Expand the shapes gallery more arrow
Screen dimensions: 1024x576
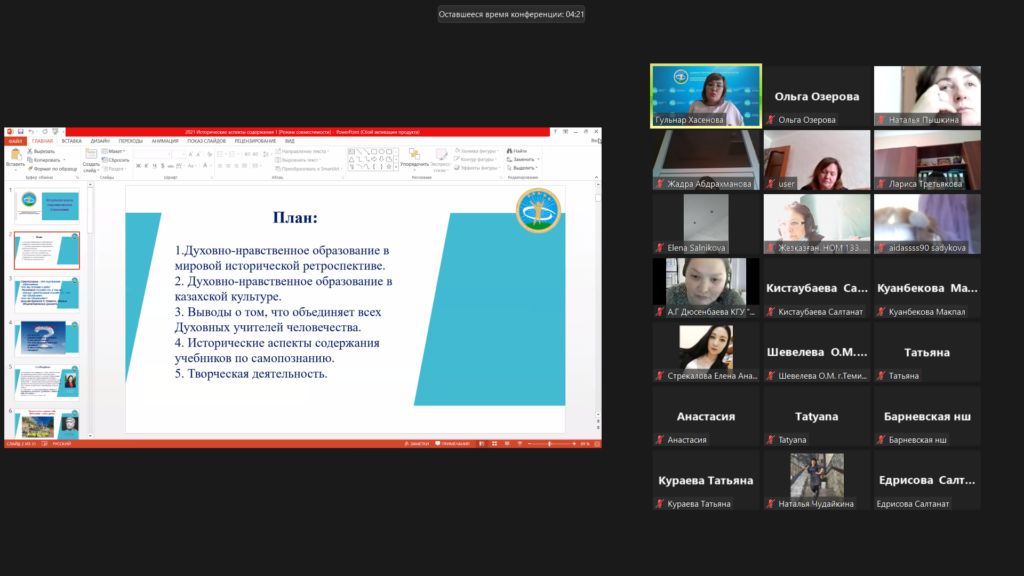click(x=396, y=167)
